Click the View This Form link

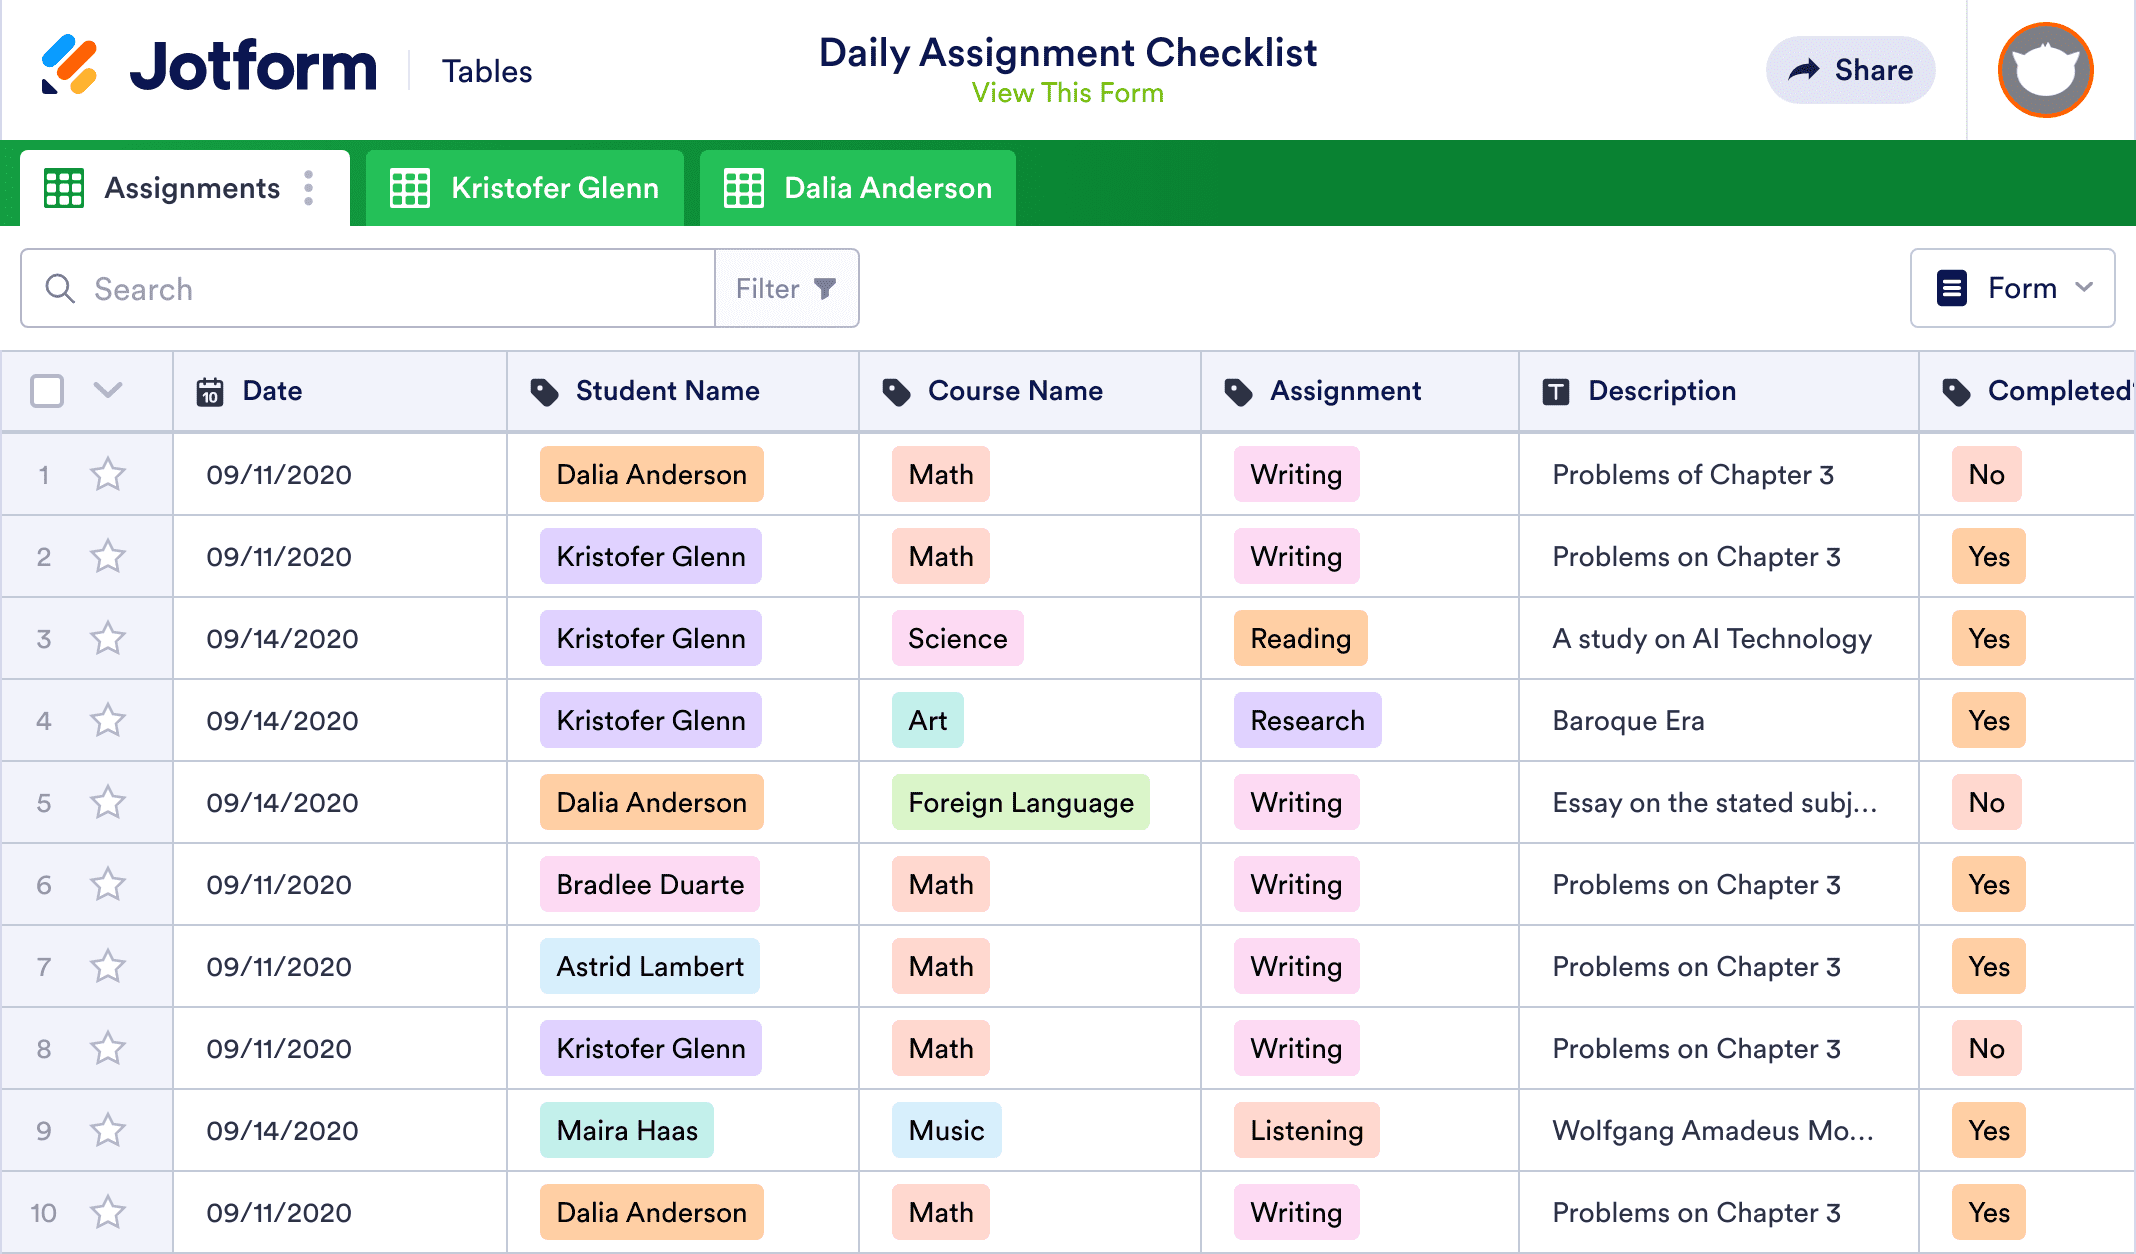pos(1067,91)
